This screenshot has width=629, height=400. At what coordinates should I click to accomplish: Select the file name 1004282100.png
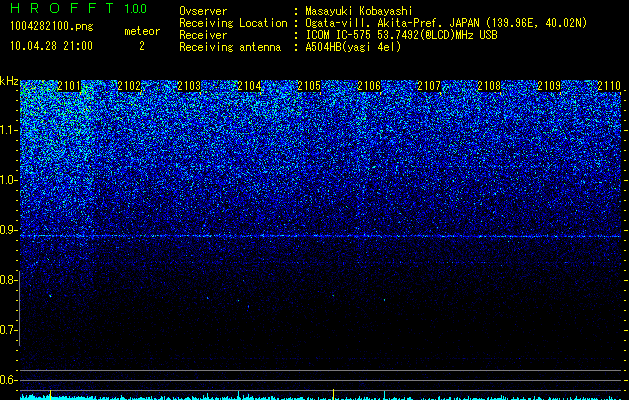pyautogui.click(x=52, y=27)
